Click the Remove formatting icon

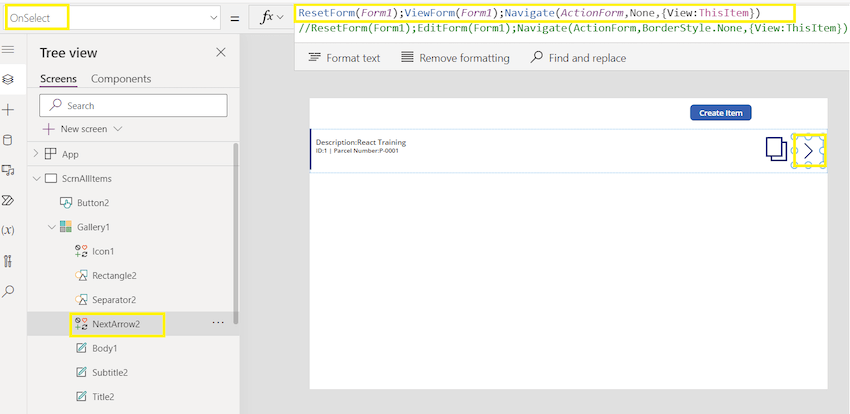pos(407,57)
